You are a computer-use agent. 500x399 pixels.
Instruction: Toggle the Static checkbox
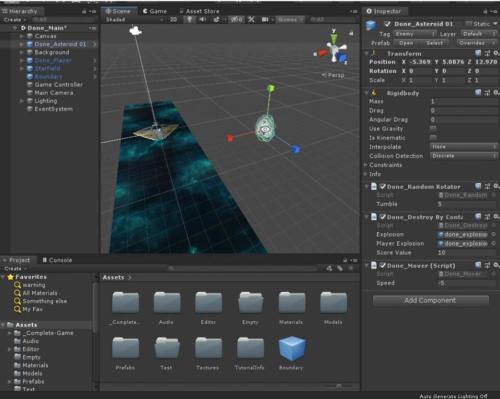point(469,24)
